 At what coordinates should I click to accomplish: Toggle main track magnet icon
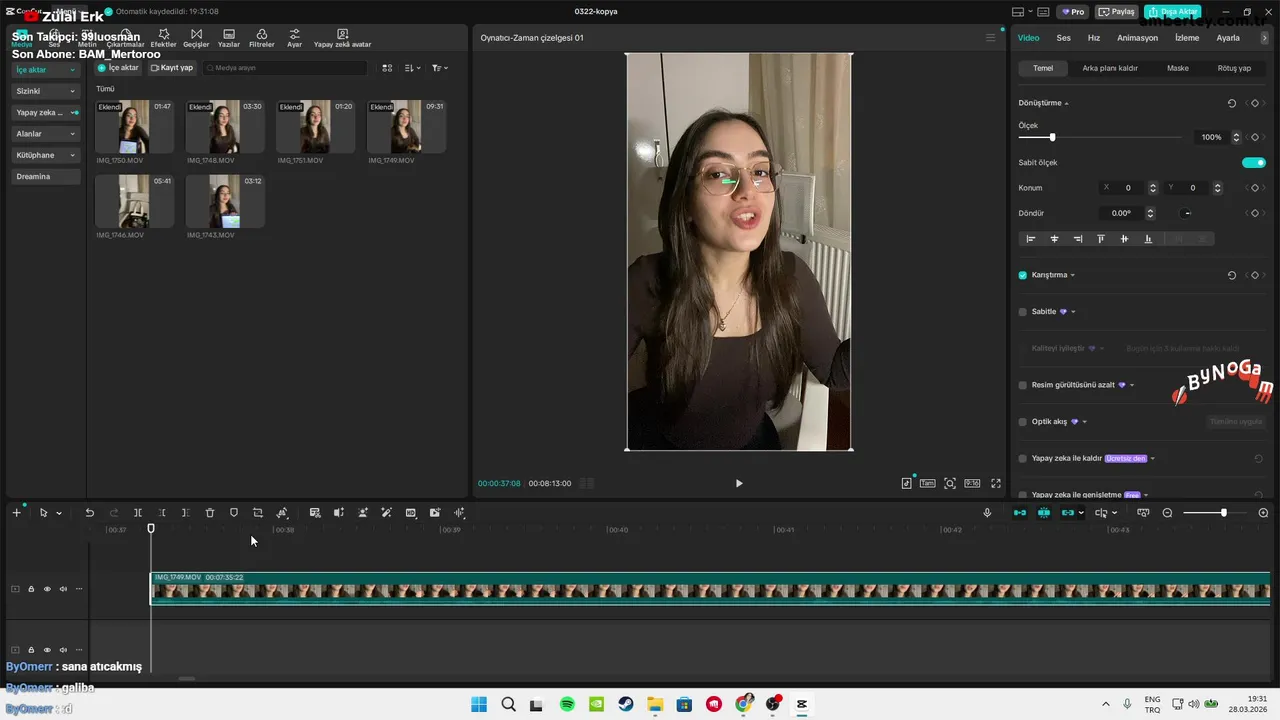(x=1020, y=513)
